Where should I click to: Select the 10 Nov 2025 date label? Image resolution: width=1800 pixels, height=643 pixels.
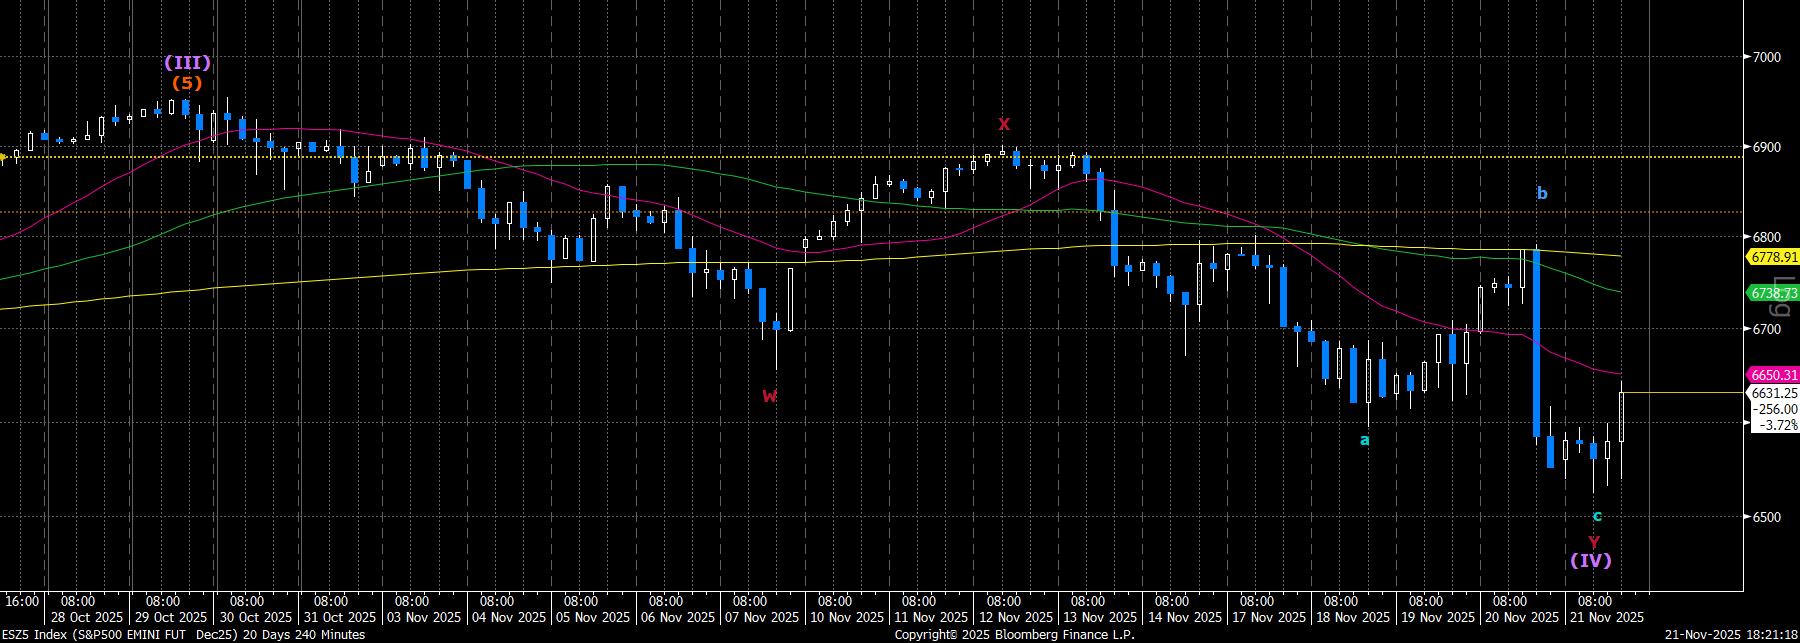click(x=846, y=617)
